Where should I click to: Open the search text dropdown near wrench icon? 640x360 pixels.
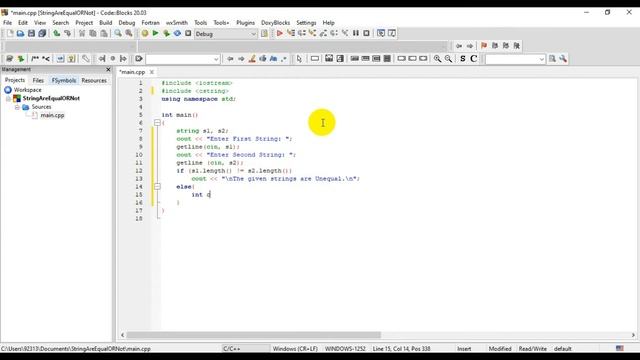pyautogui.click(x=515, y=59)
